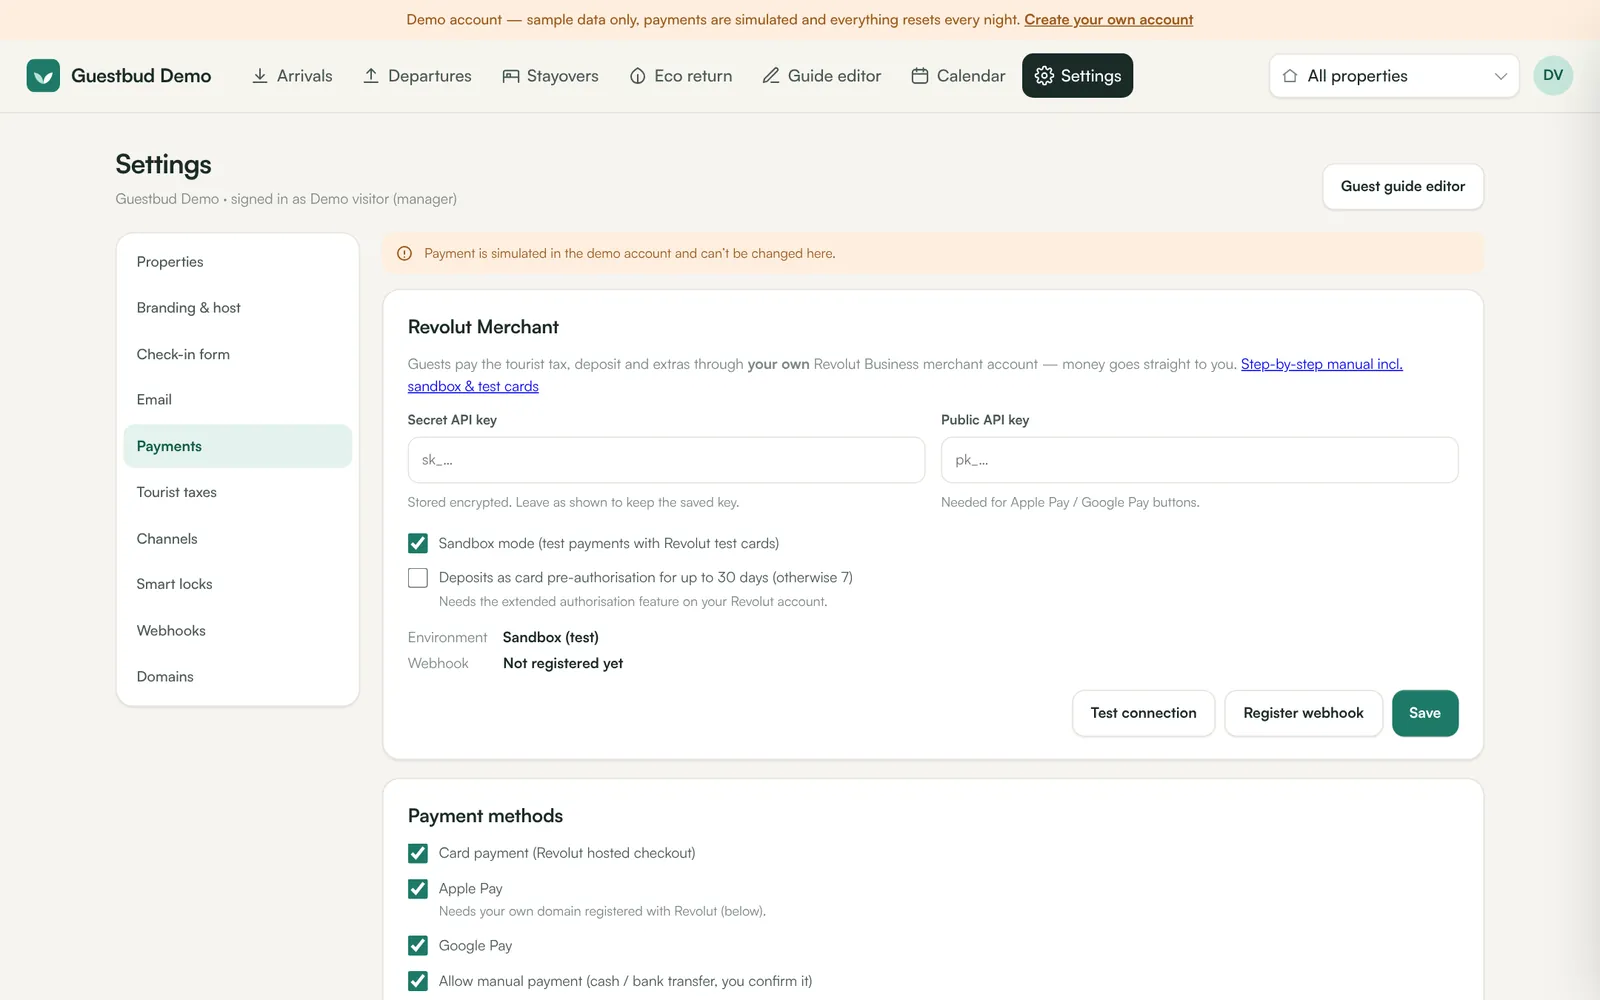Viewport: 1600px width, 1000px height.
Task: Click the 'Sandbox (test)' environment value
Action: (x=551, y=638)
